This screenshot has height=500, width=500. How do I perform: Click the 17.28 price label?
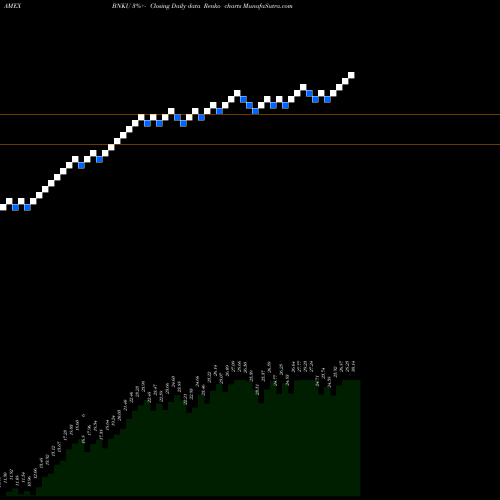coord(65,435)
